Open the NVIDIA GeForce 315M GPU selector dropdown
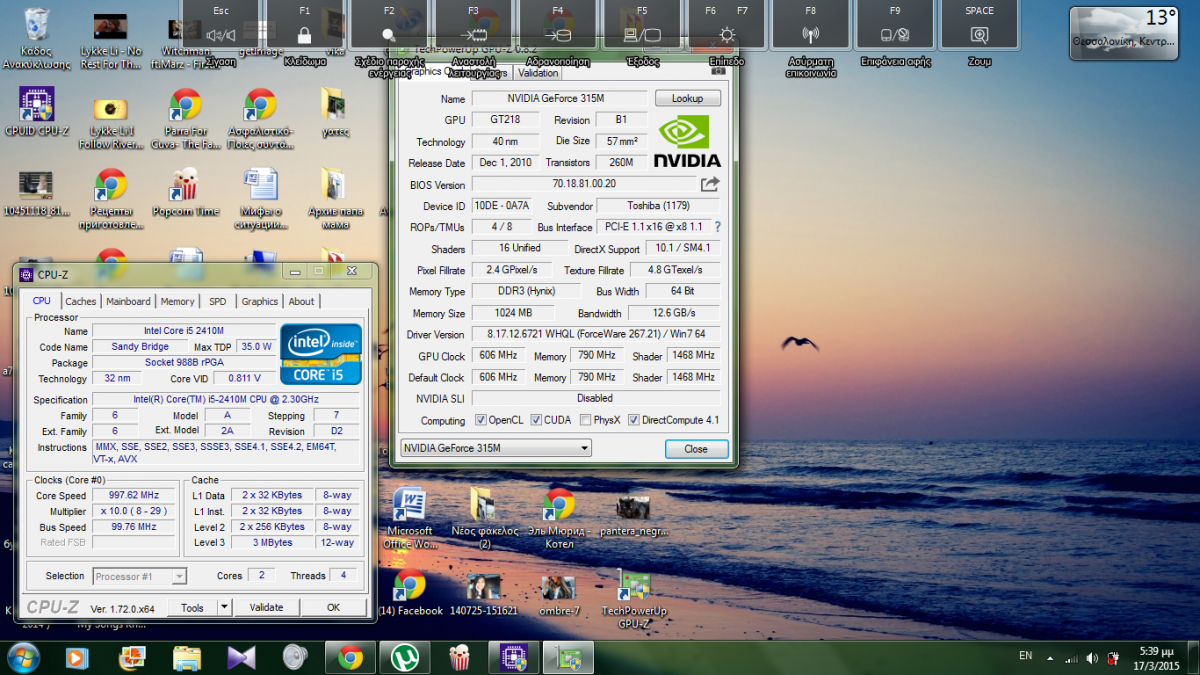Image resolution: width=1200 pixels, height=675 pixels. click(496, 448)
